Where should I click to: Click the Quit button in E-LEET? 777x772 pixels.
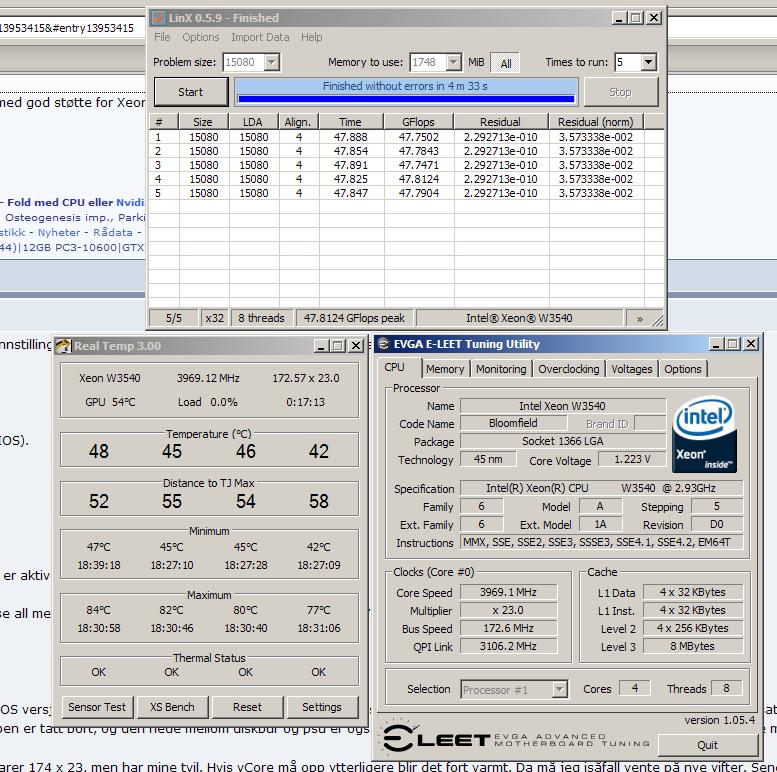click(707, 745)
